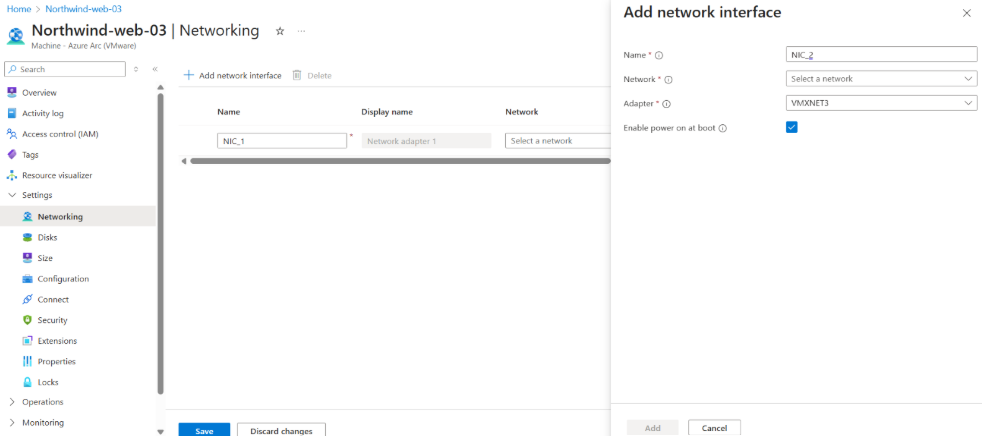The width and height of the screenshot is (982, 436).
Task: Click the Connect icon in sidebar
Action: pos(27,299)
